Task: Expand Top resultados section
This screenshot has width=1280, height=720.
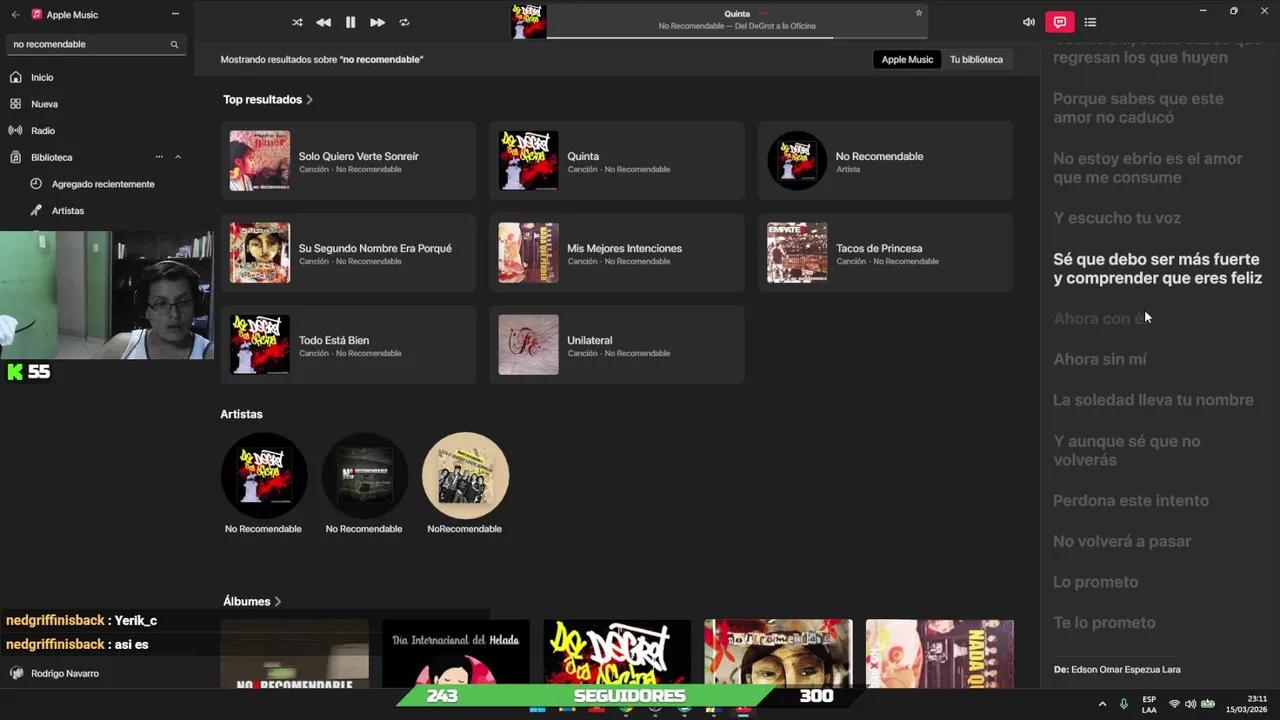Action: coord(309,100)
